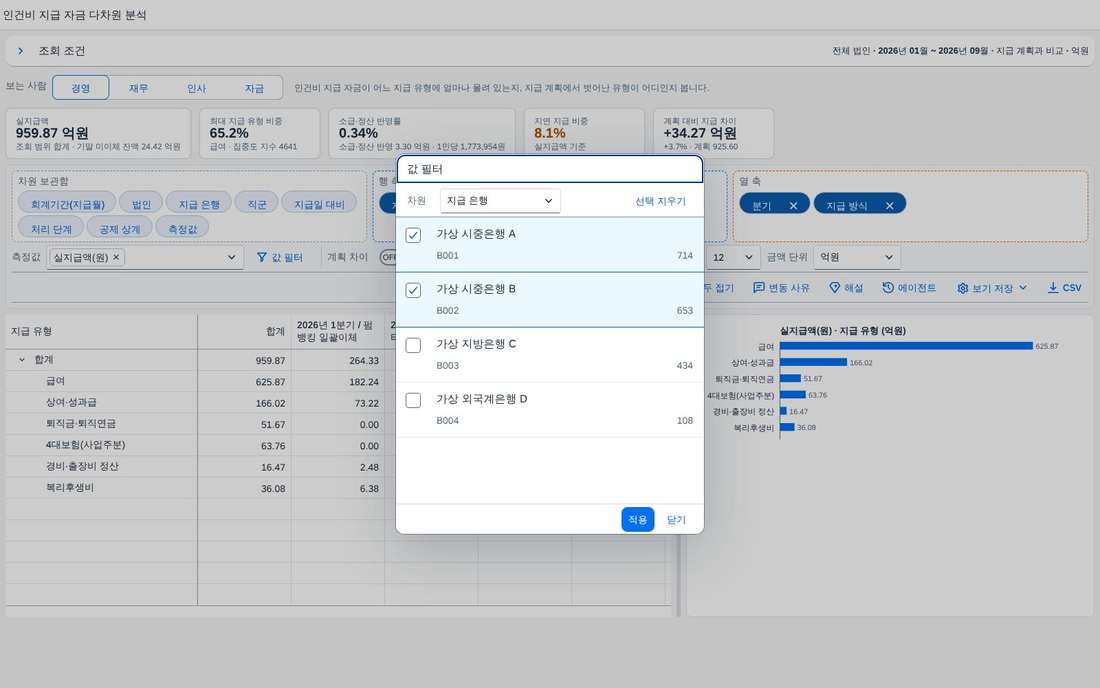The image size is (1100, 688).
Task: Toggle the 계획 차이 OFF switch
Action: 388,257
